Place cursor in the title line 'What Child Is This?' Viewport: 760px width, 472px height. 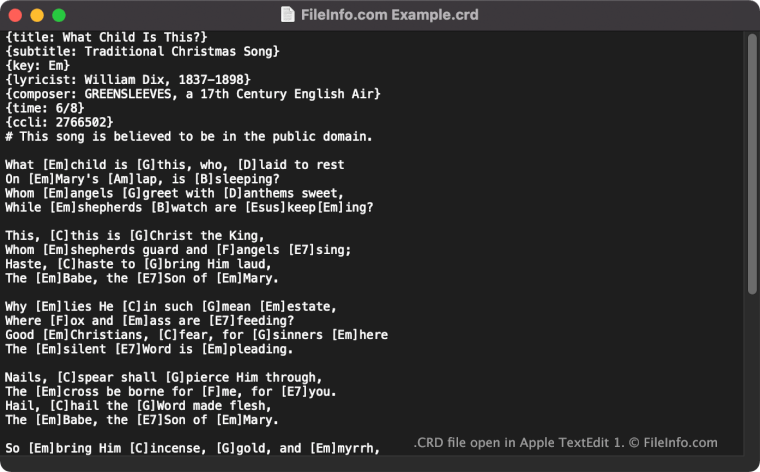tap(106, 37)
